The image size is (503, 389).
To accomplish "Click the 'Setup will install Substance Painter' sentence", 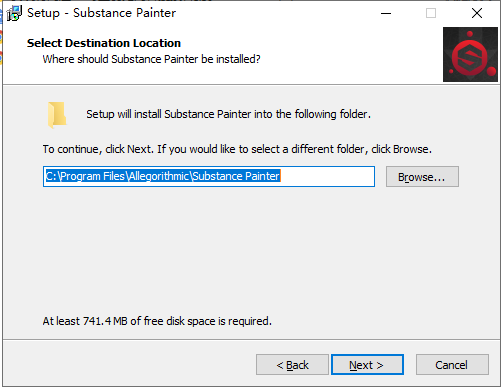I will pos(228,114).
